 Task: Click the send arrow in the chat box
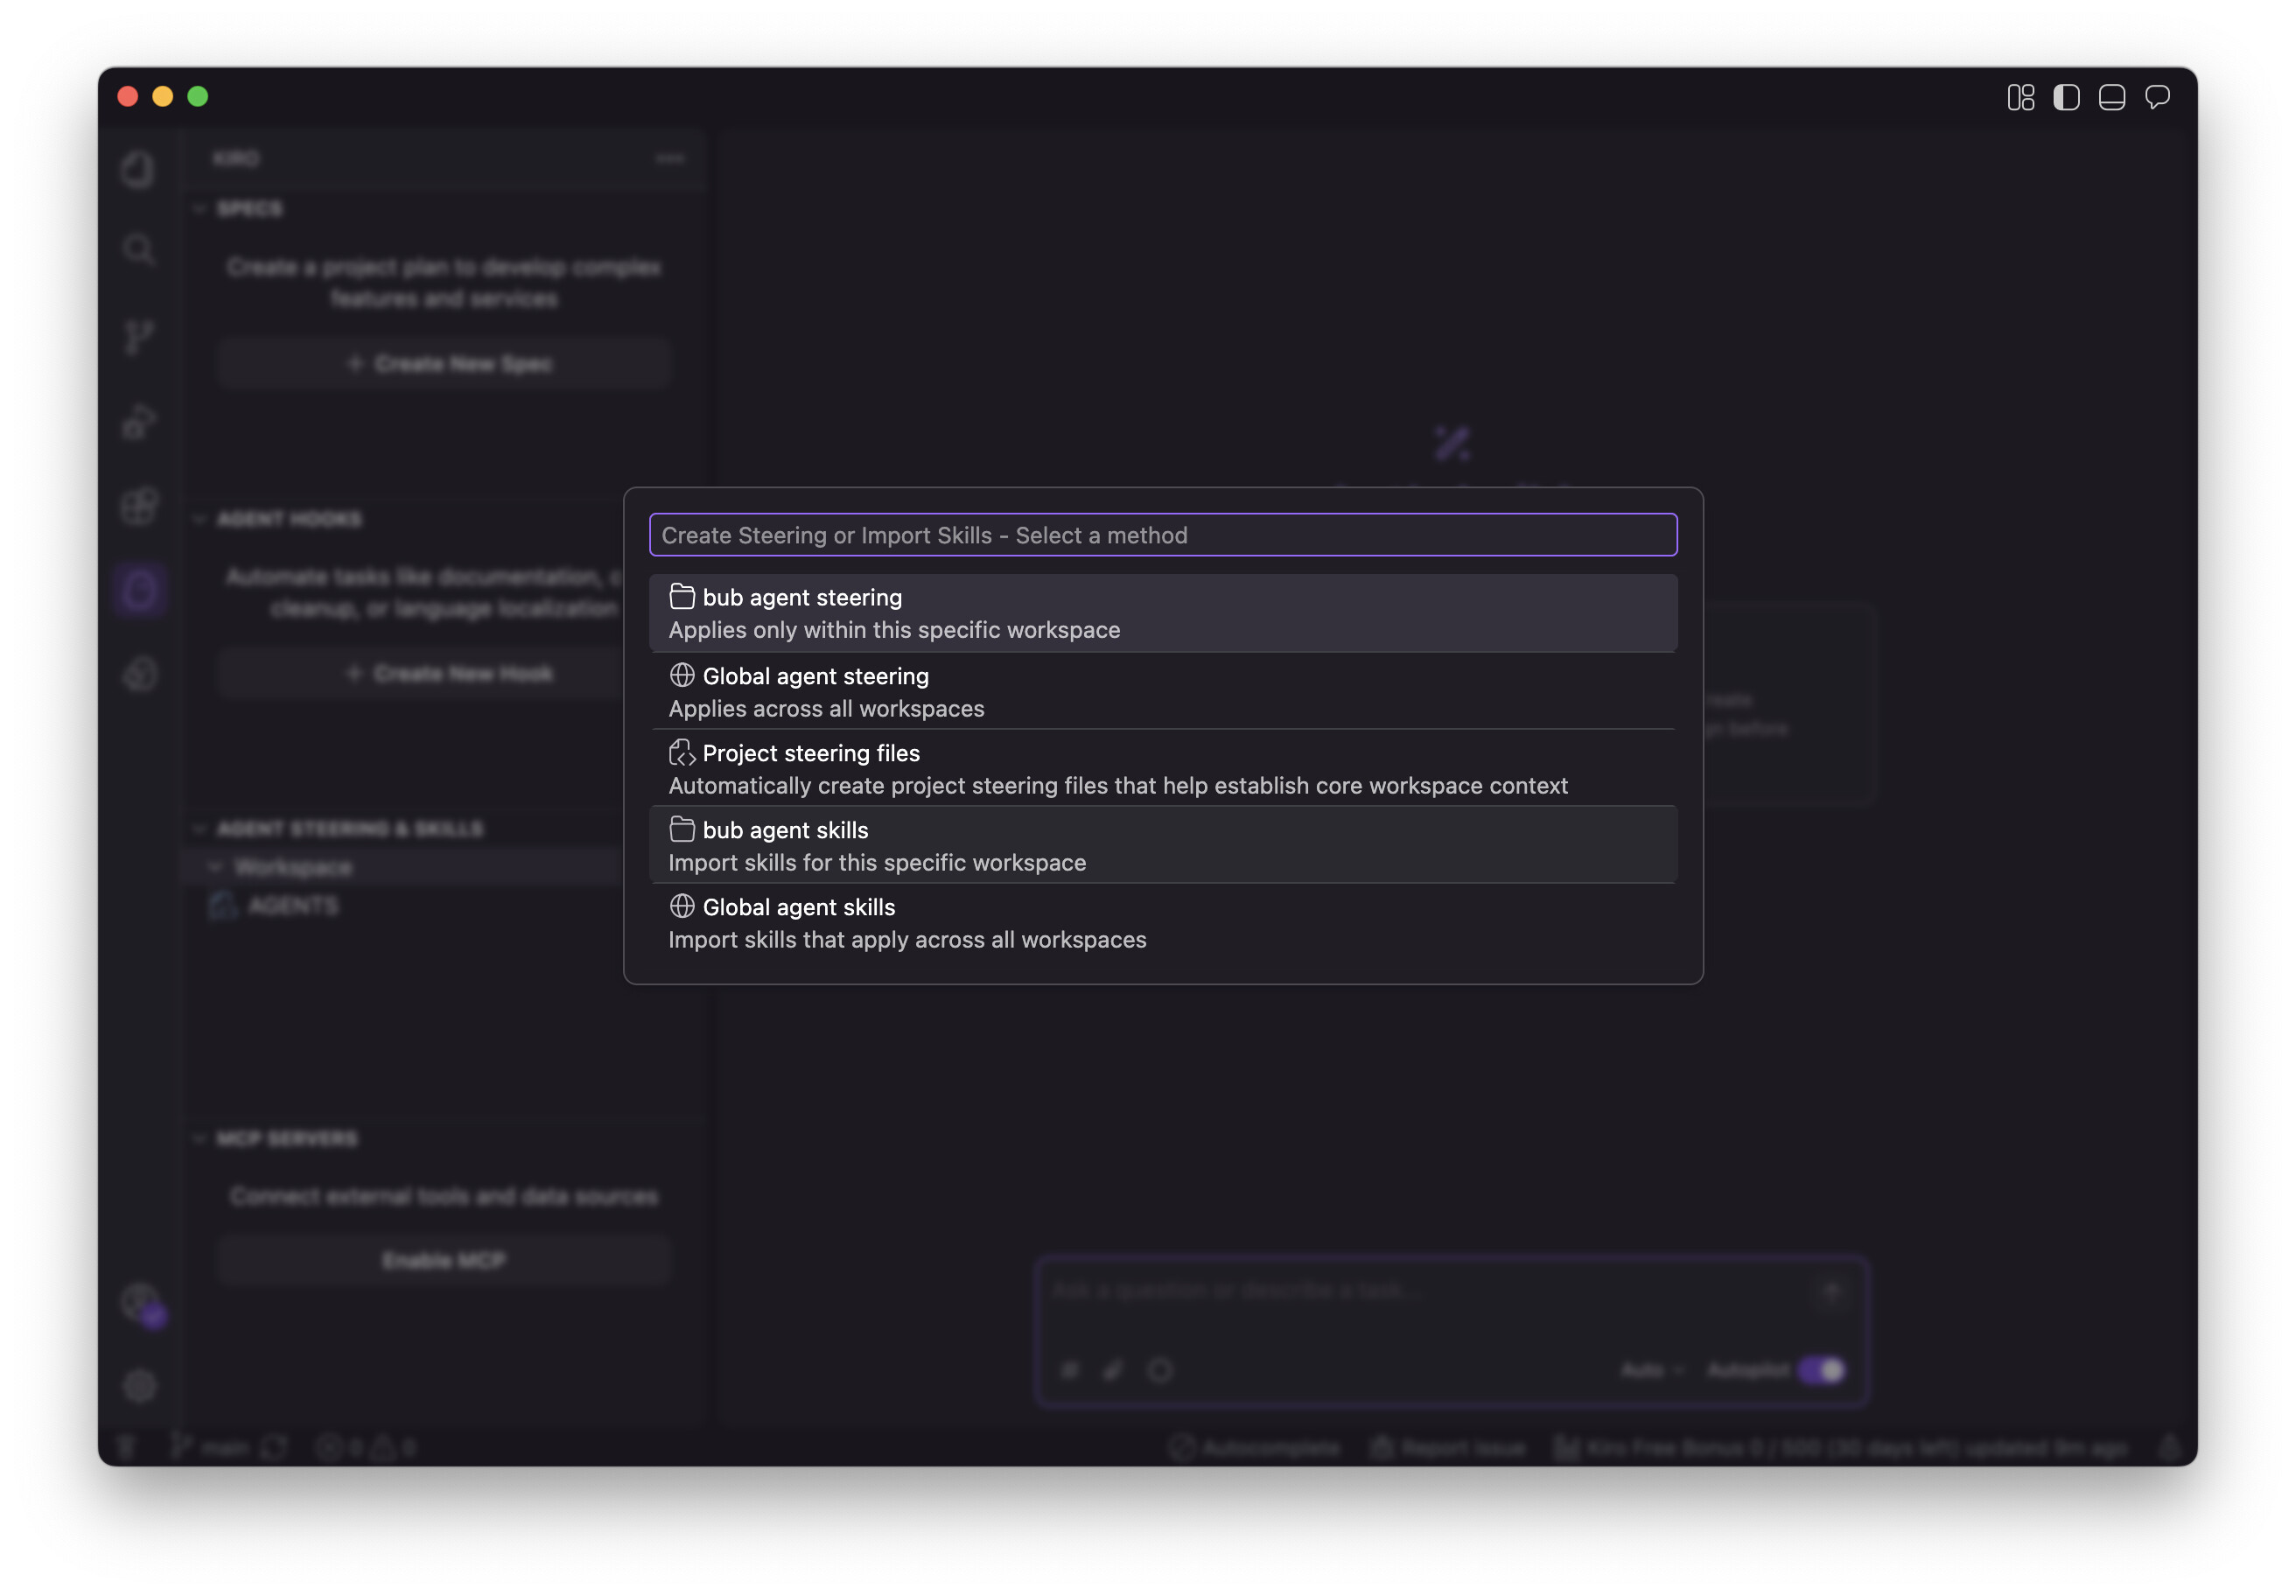coord(1831,1291)
